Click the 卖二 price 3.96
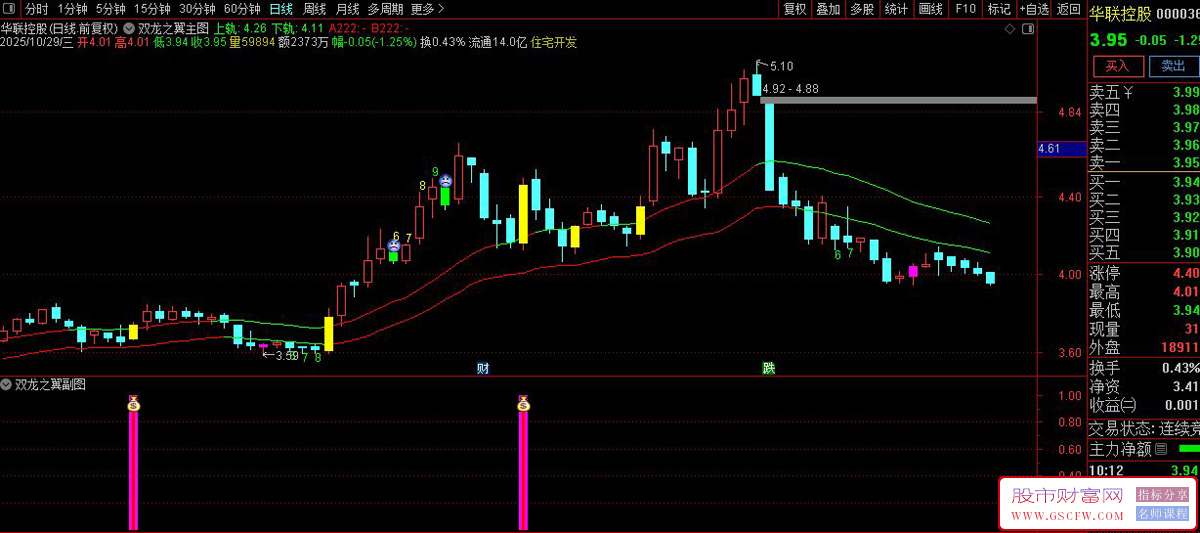Image resolution: width=1200 pixels, height=533 pixels. click(x=1185, y=145)
